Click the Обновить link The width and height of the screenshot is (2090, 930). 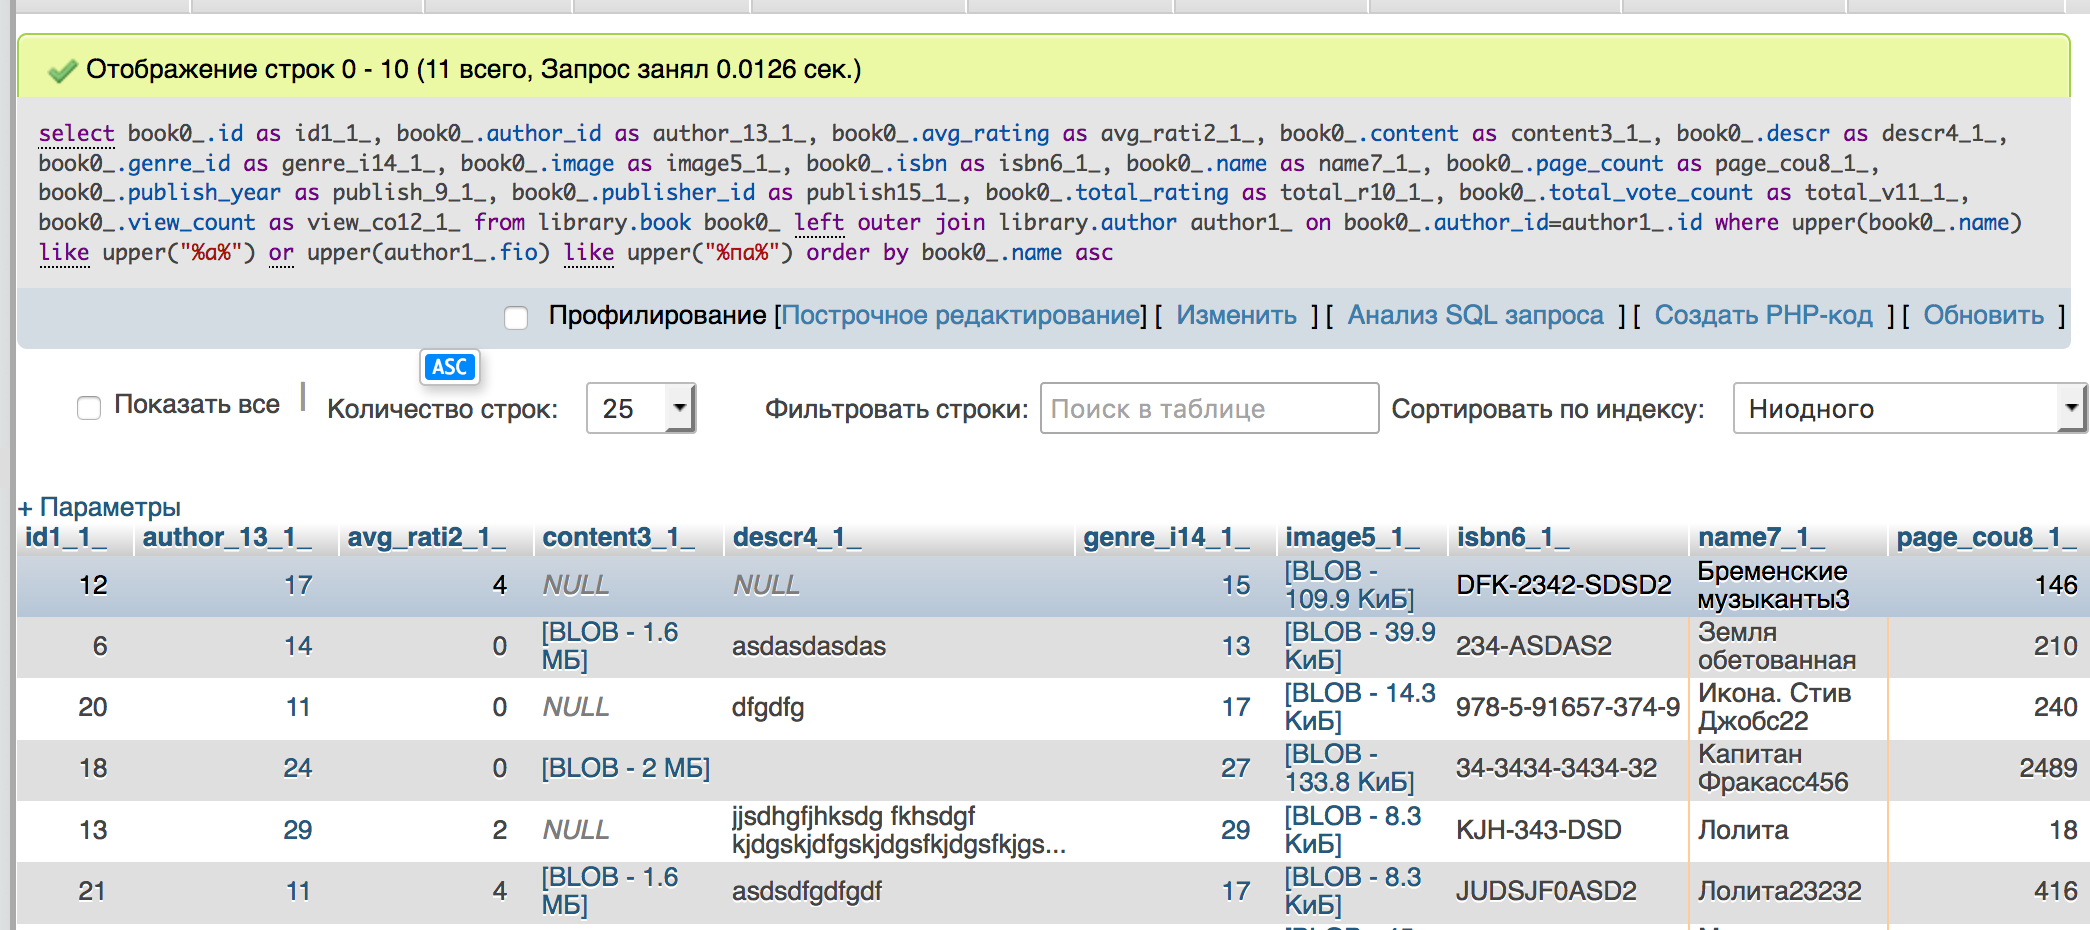(x=1983, y=315)
